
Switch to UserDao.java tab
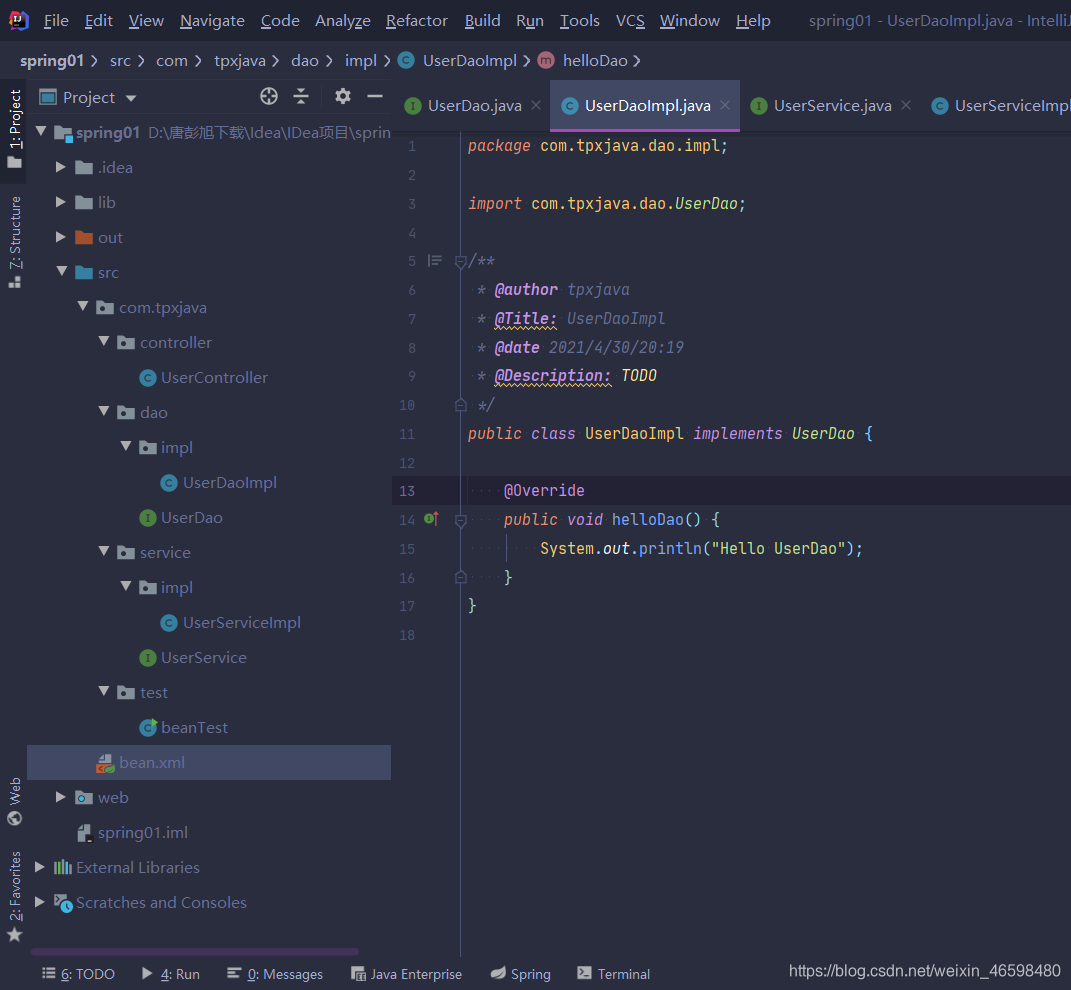pyautogui.click(x=475, y=106)
